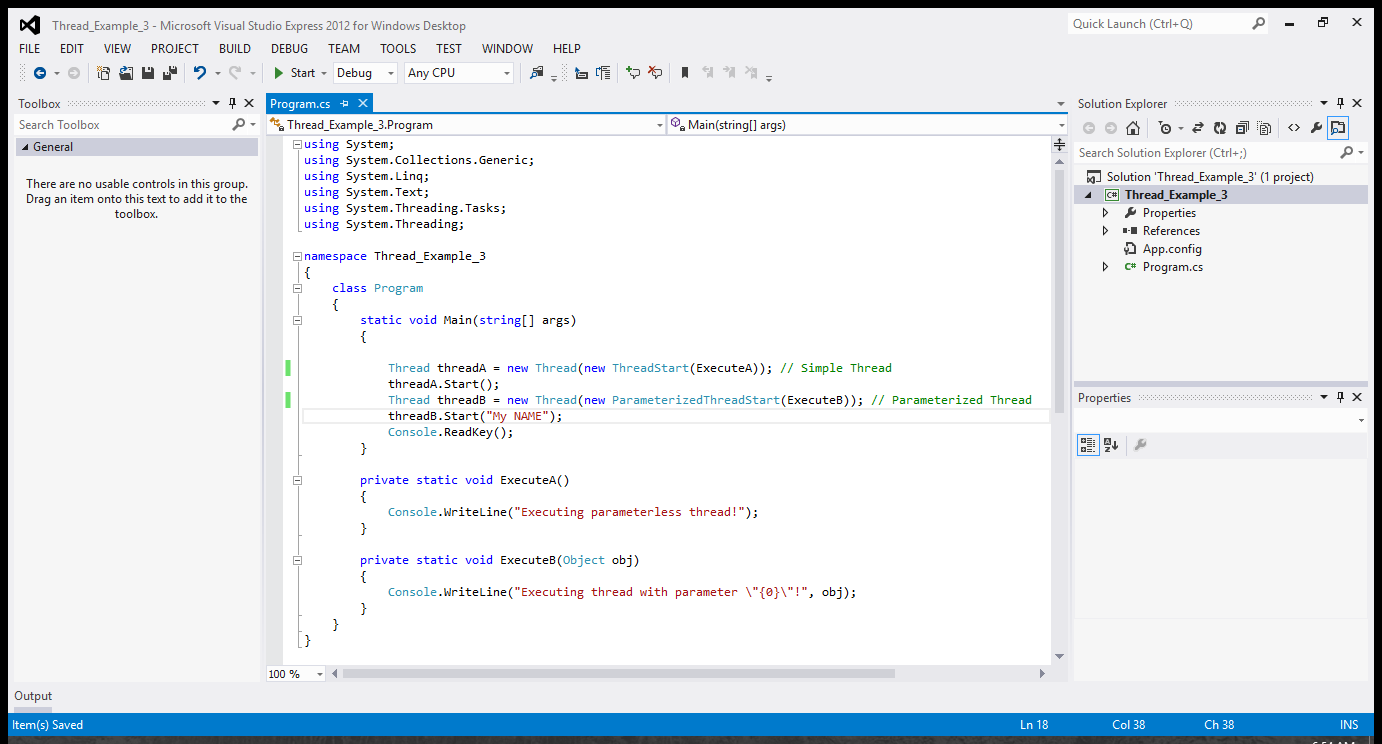Screen dimensions: 1382x744
Task: Close the Program.cs tab
Action: pyautogui.click(x=363, y=103)
